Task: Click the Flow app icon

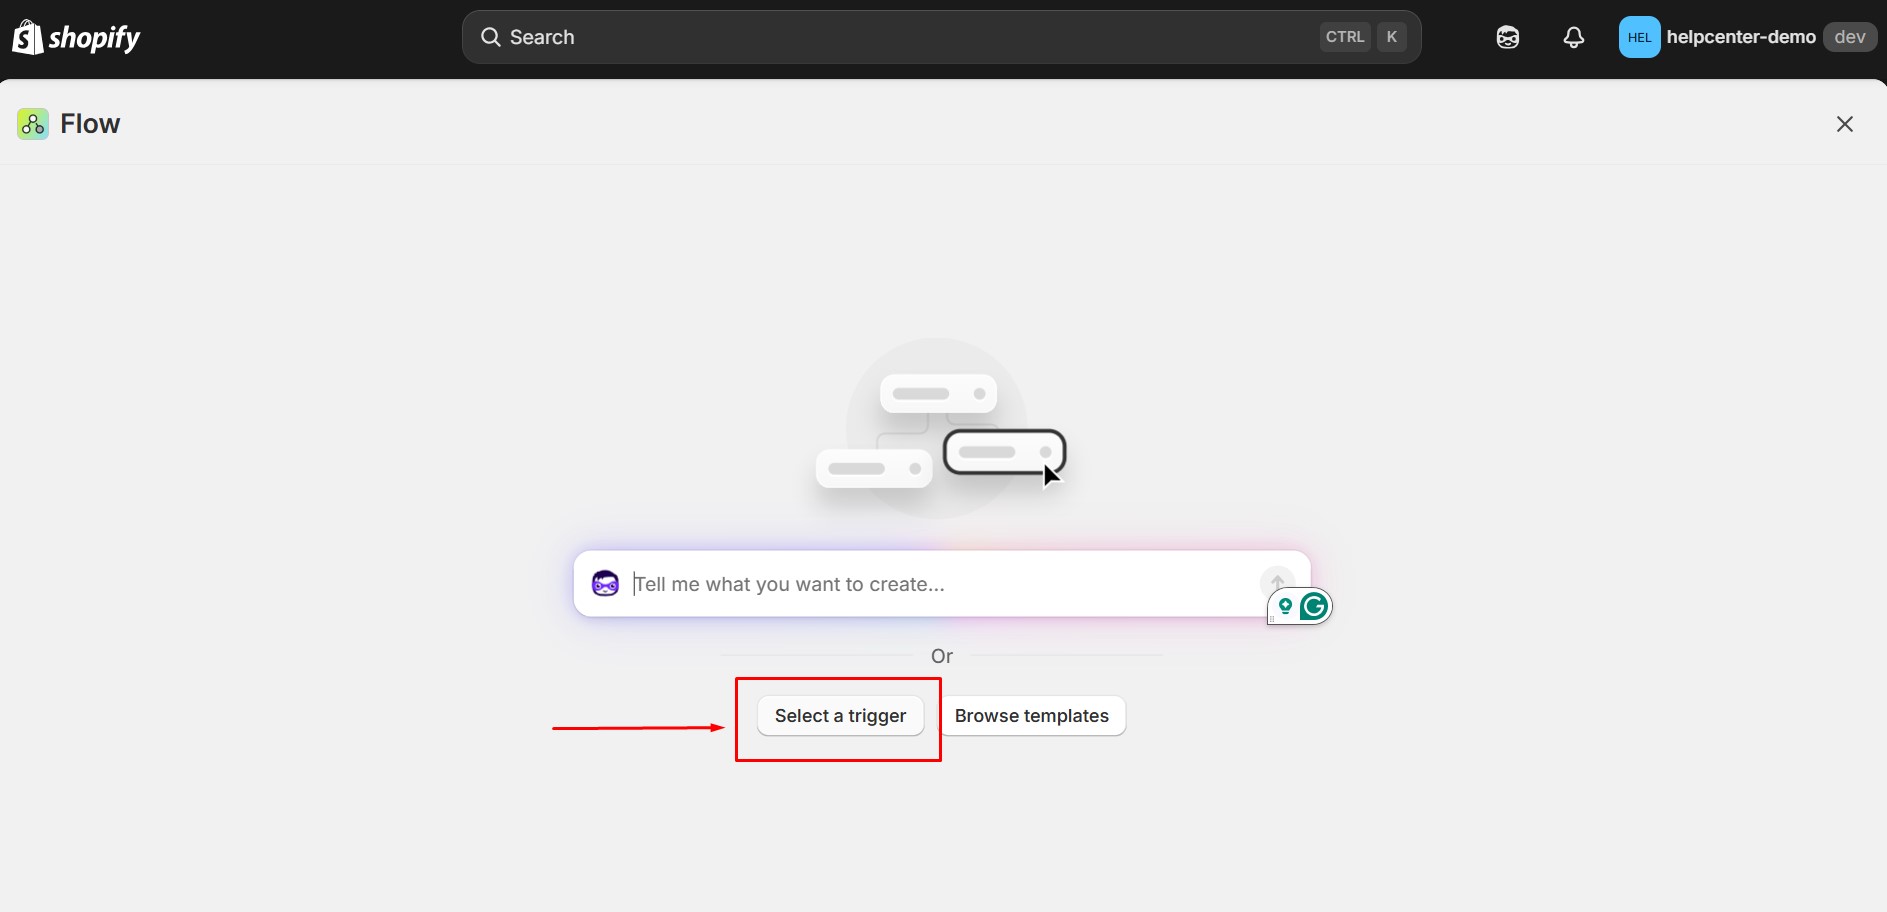Action: point(33,124)
